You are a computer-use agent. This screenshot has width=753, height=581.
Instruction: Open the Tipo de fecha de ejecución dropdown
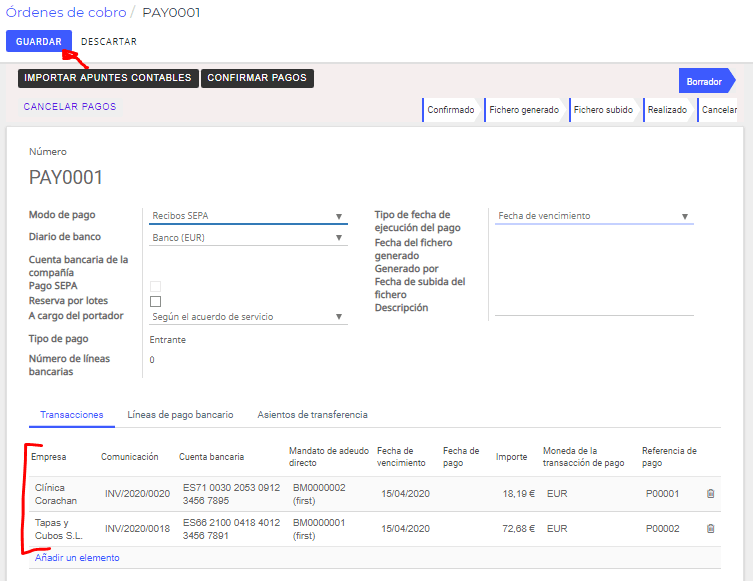(x=594, y=216)
